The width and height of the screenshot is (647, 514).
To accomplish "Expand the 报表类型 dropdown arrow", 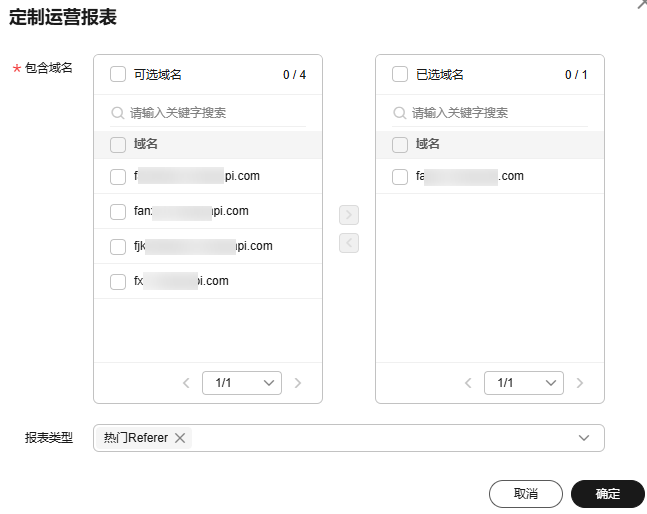I will point(583,438).
